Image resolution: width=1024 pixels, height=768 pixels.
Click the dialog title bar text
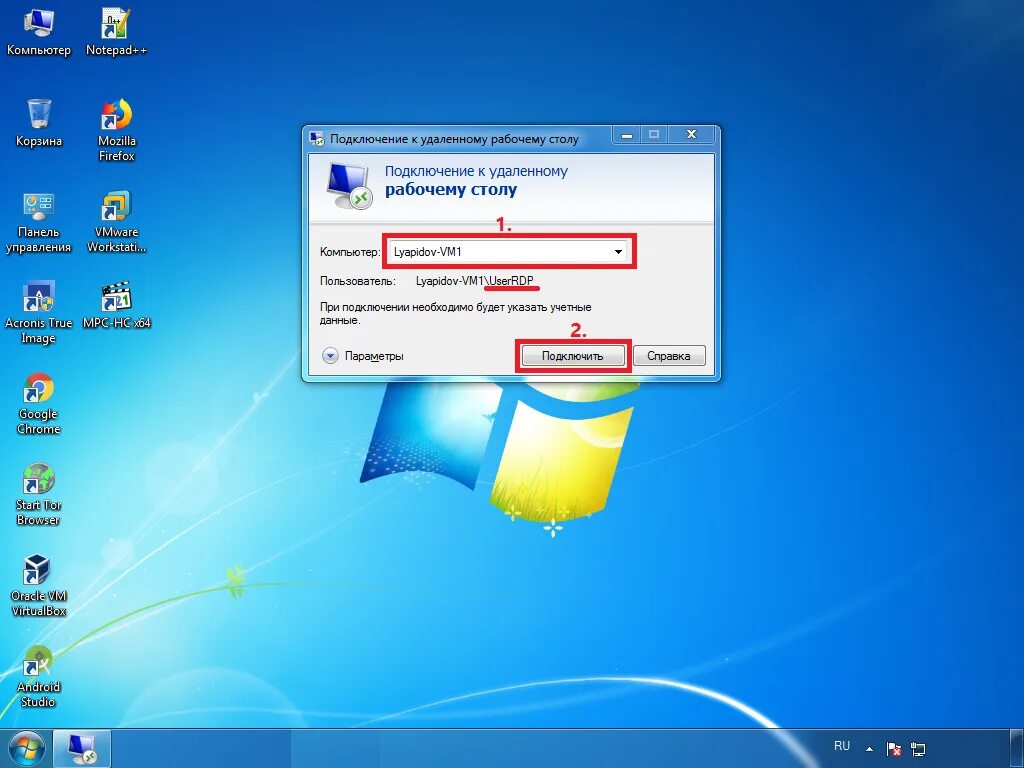[454, 139]
